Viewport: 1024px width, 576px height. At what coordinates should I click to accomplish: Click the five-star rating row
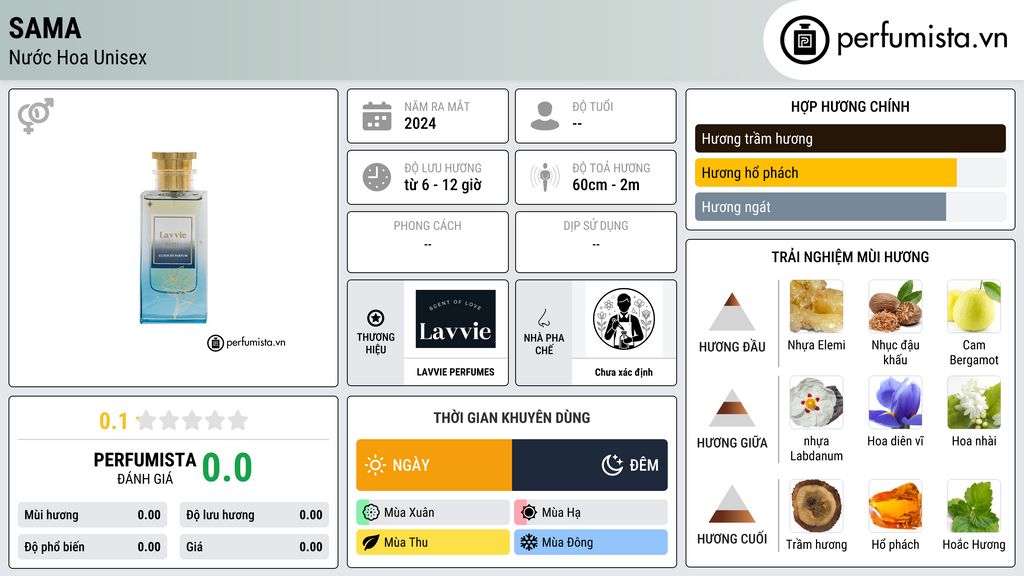193,420
